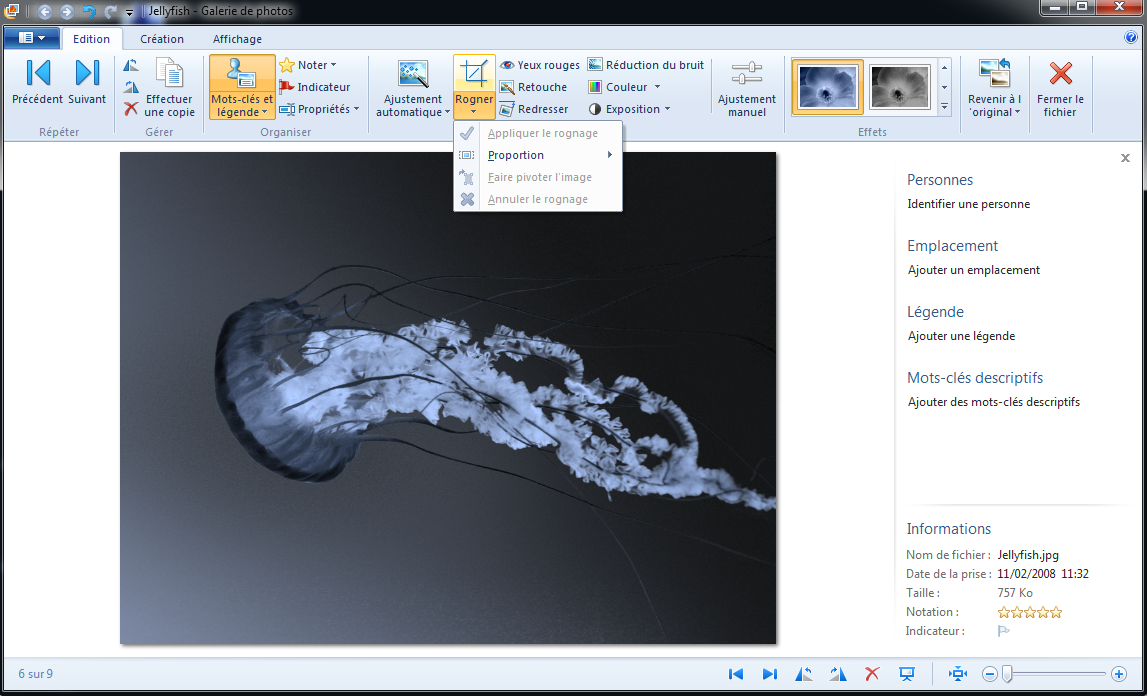
Task: Start slideshow from the bottom bar
Action: click(906, 674)
